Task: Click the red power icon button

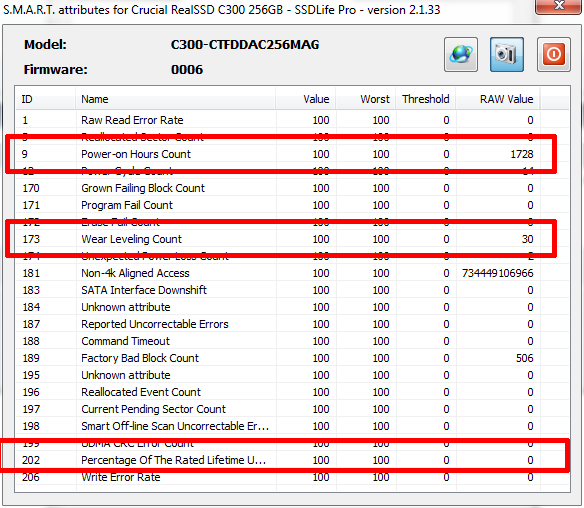Action: point(553,54)
